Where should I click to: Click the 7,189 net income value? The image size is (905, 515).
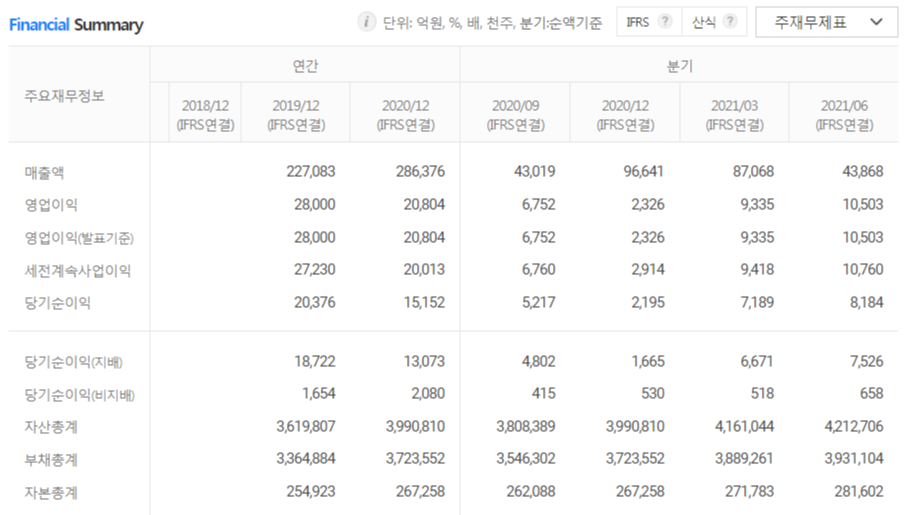[757, 303]
